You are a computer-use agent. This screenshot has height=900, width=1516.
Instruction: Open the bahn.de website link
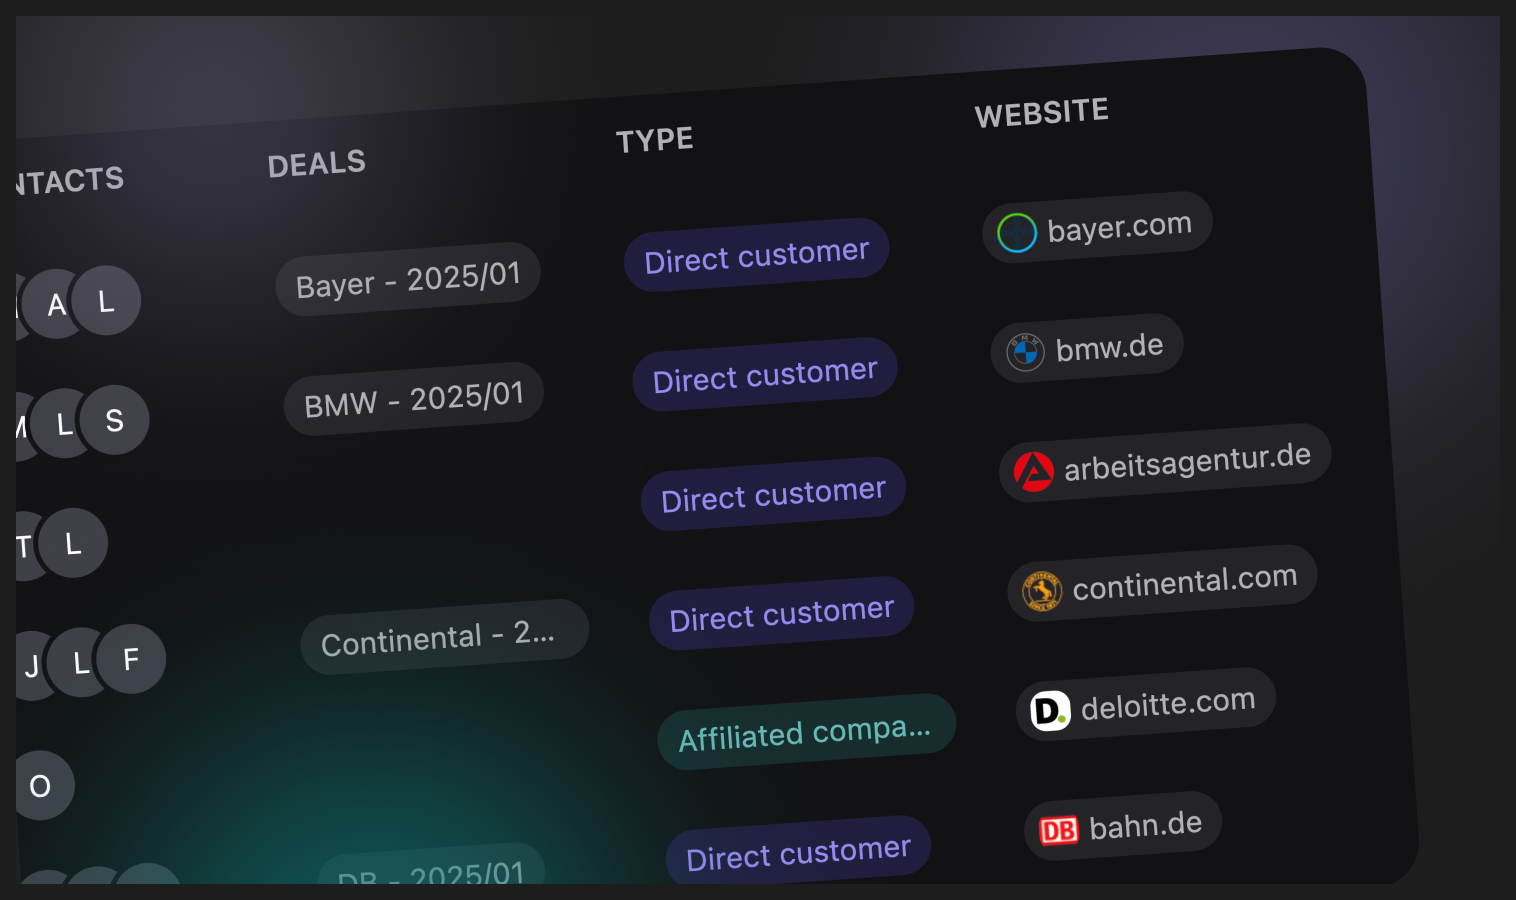tap(1123, 826)
